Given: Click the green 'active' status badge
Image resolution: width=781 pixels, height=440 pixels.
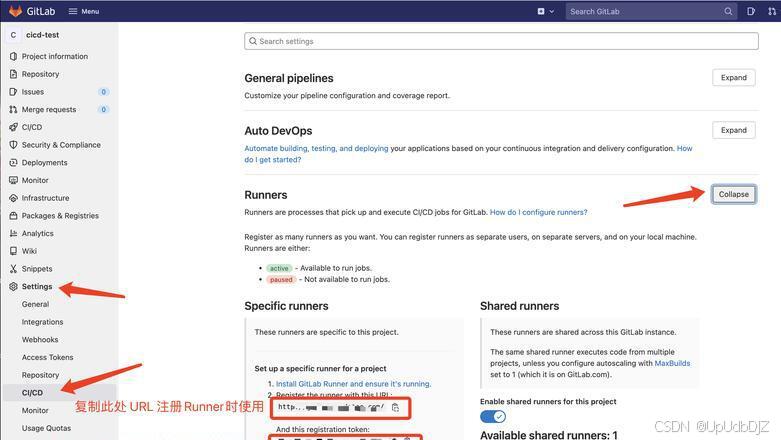Looking at the screenshot, I should [x=279, y=268].
